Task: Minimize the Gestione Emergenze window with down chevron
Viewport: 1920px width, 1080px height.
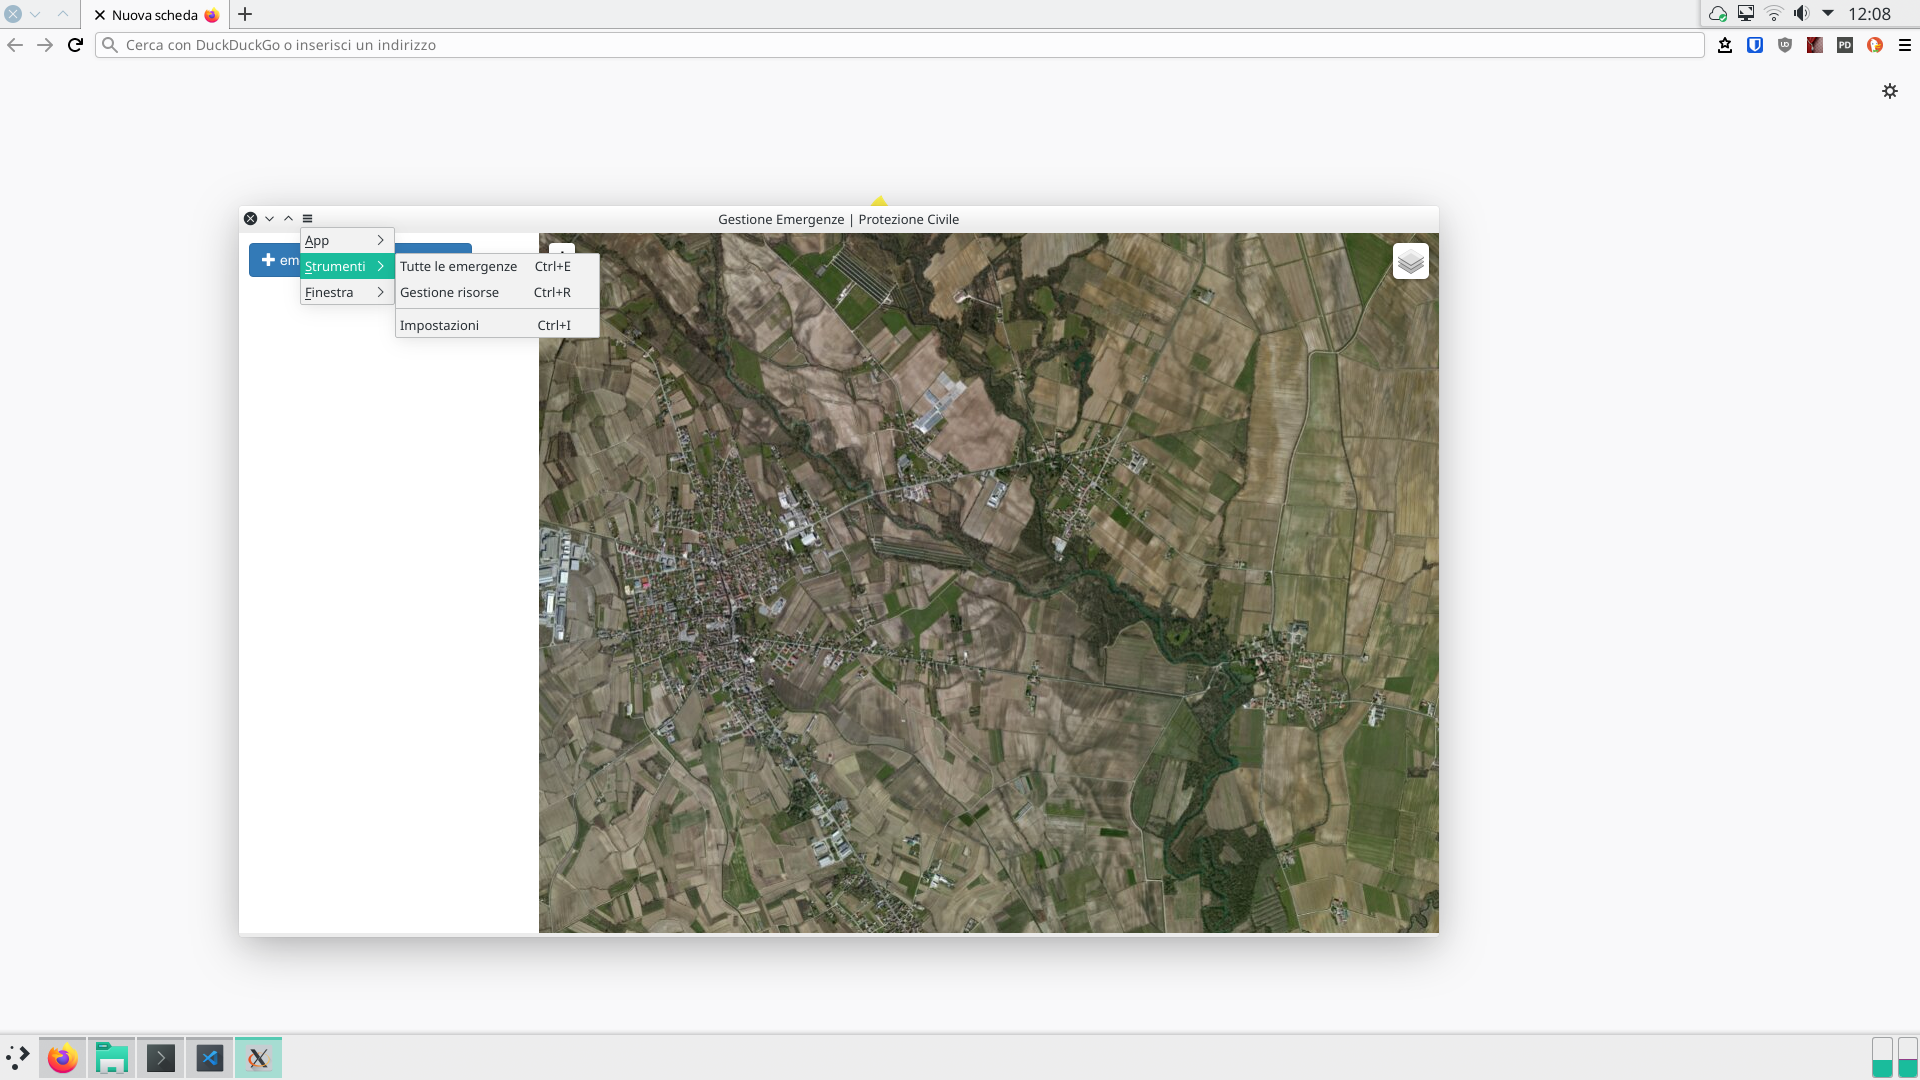Action: (269, 219)
